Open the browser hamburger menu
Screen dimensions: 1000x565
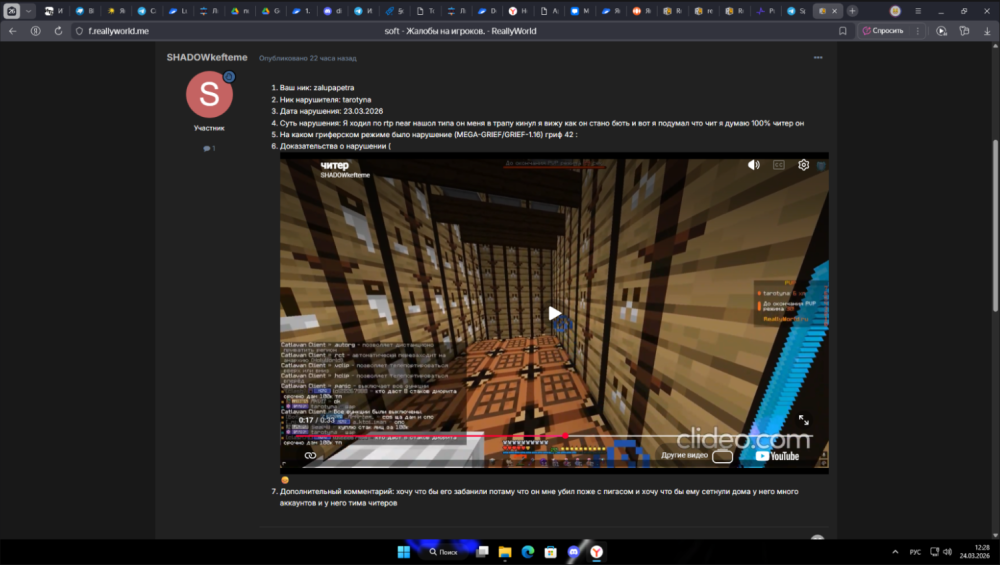click(x=918, y=11)
